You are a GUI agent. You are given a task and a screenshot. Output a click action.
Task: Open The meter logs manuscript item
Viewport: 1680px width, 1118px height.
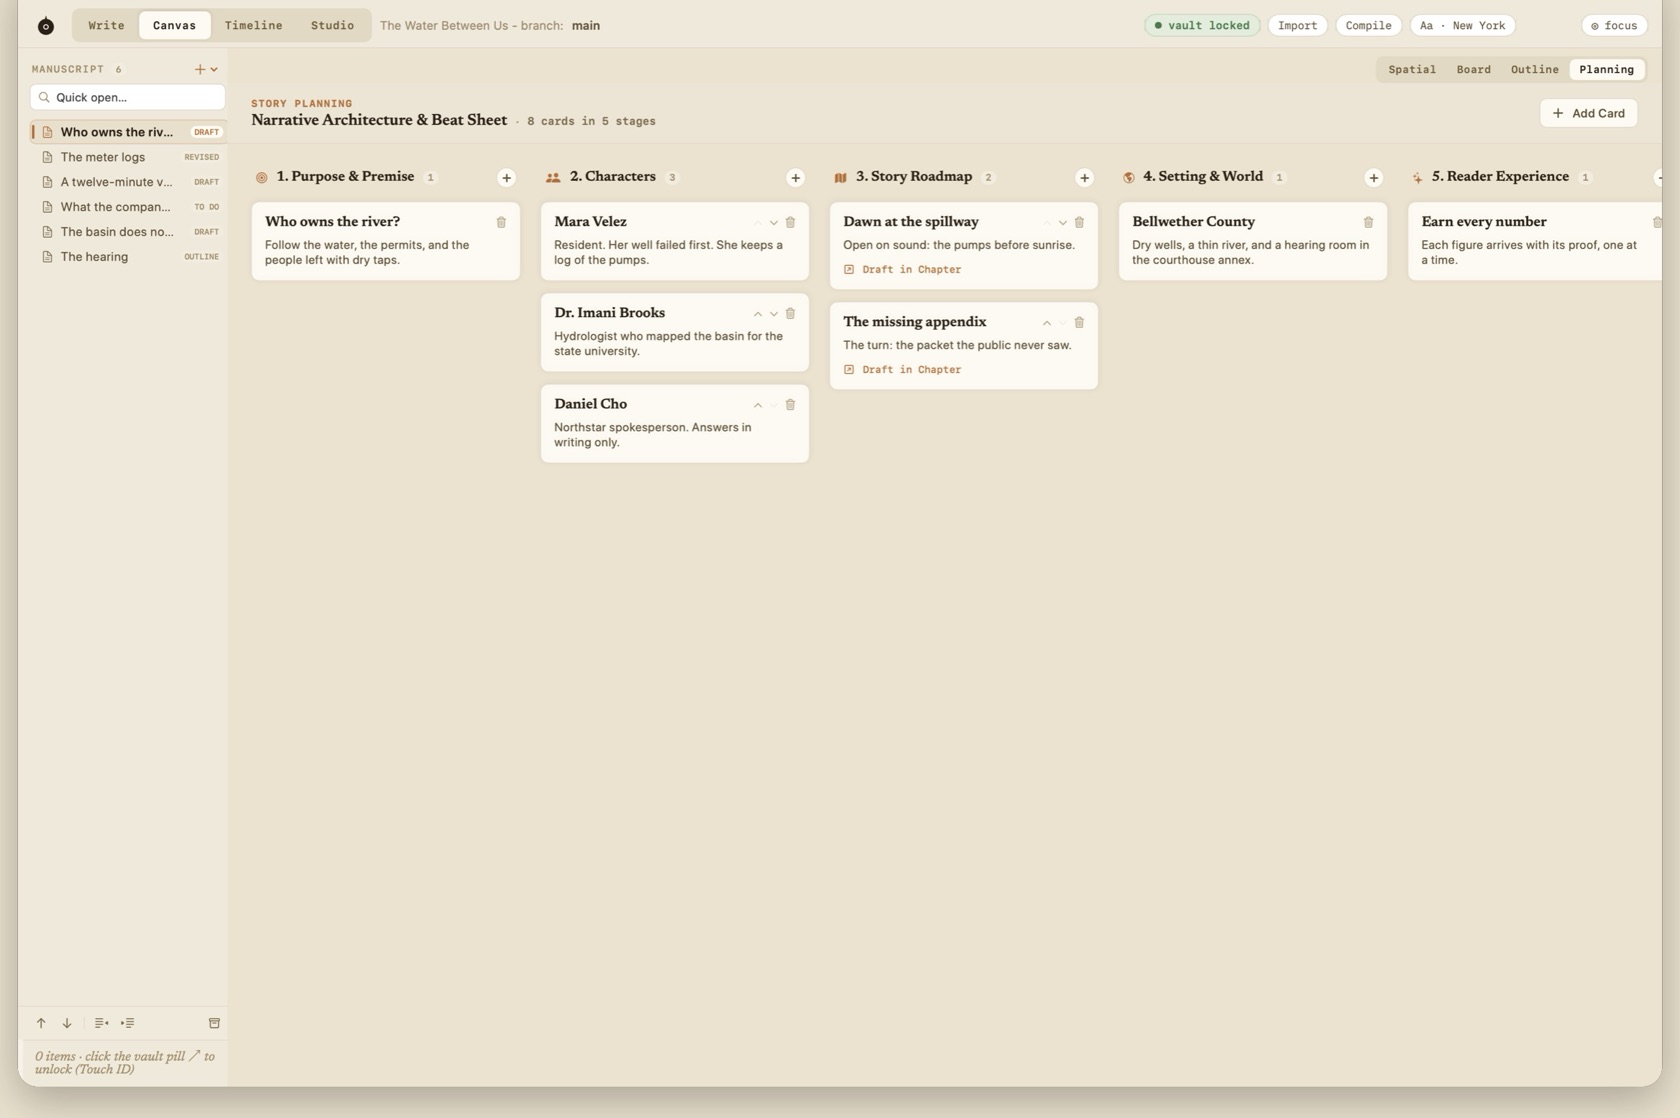coord(127,157)
